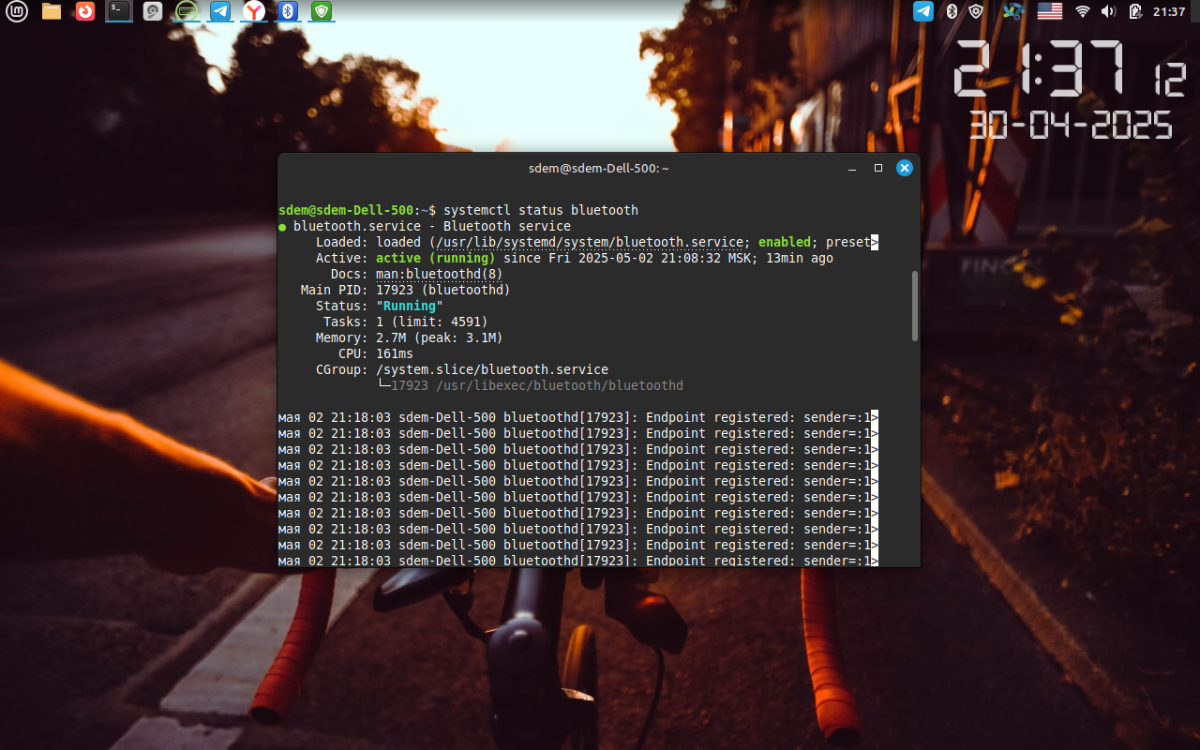Image resolution: width=1200 pixels, height=750 pixels.
Task: Switch to Telegram in the panel window list
Action: point(220,11)
